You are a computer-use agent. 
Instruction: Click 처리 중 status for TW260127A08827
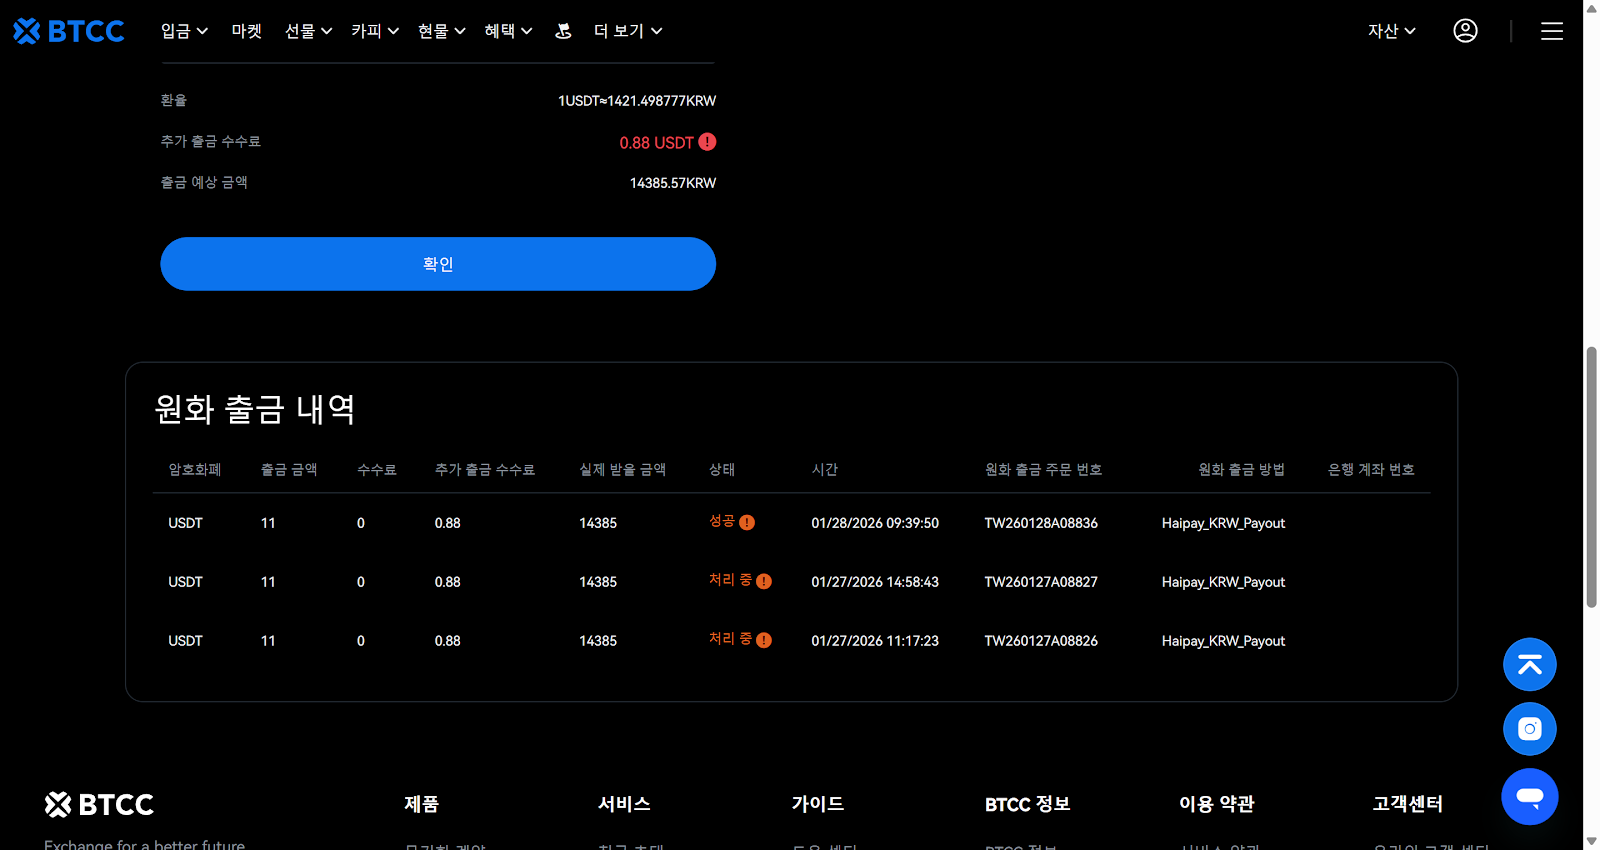pos(730,580)
